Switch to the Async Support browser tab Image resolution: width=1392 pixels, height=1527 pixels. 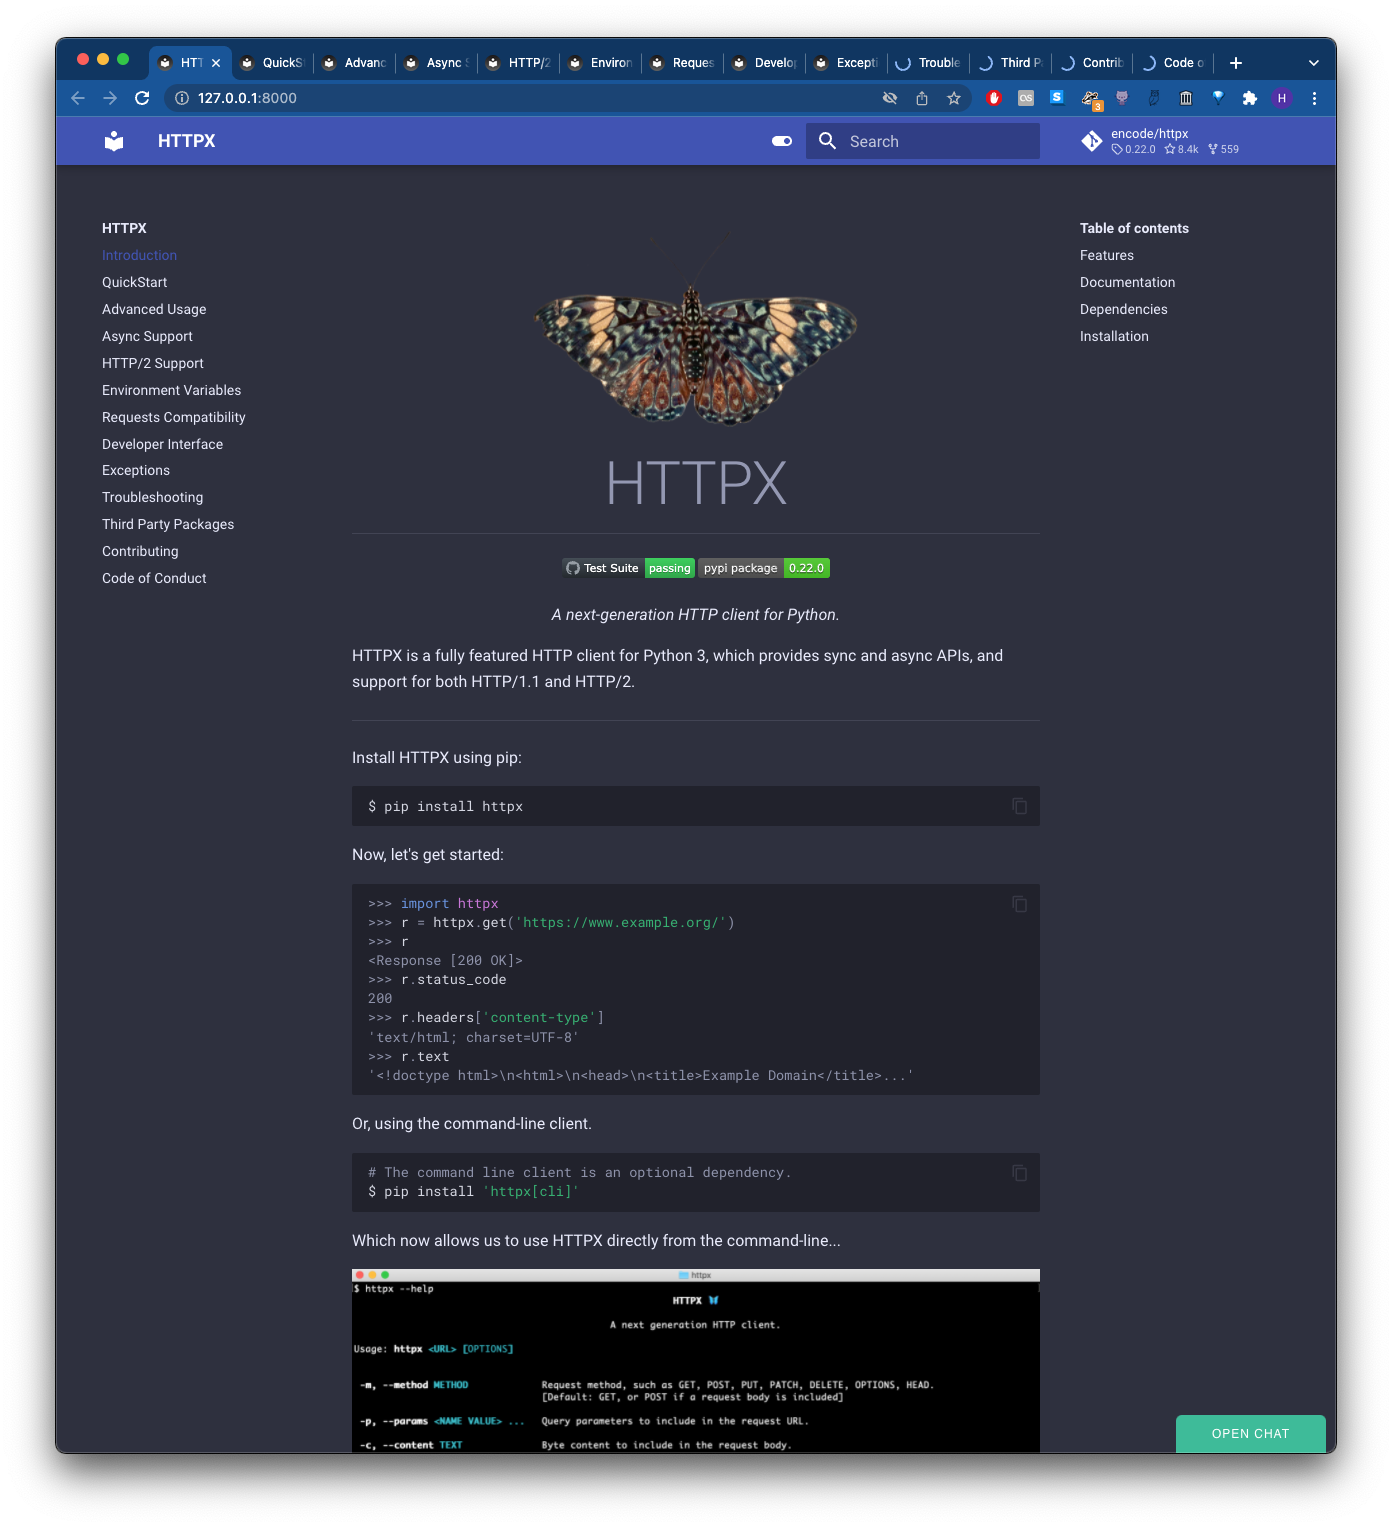[x=437, y=63]
